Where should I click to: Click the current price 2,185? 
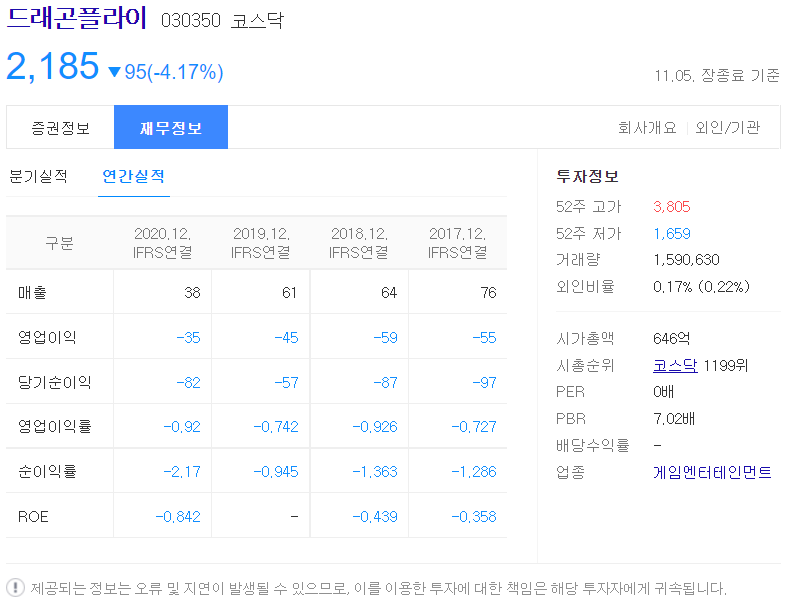[52, 66]
